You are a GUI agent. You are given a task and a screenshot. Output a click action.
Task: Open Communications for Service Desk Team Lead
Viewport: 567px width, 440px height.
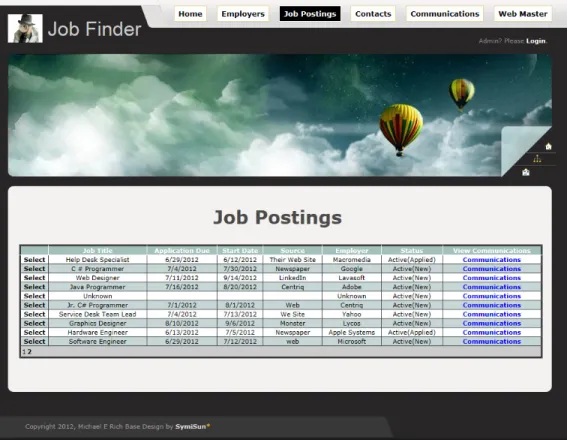click(492, 314)
